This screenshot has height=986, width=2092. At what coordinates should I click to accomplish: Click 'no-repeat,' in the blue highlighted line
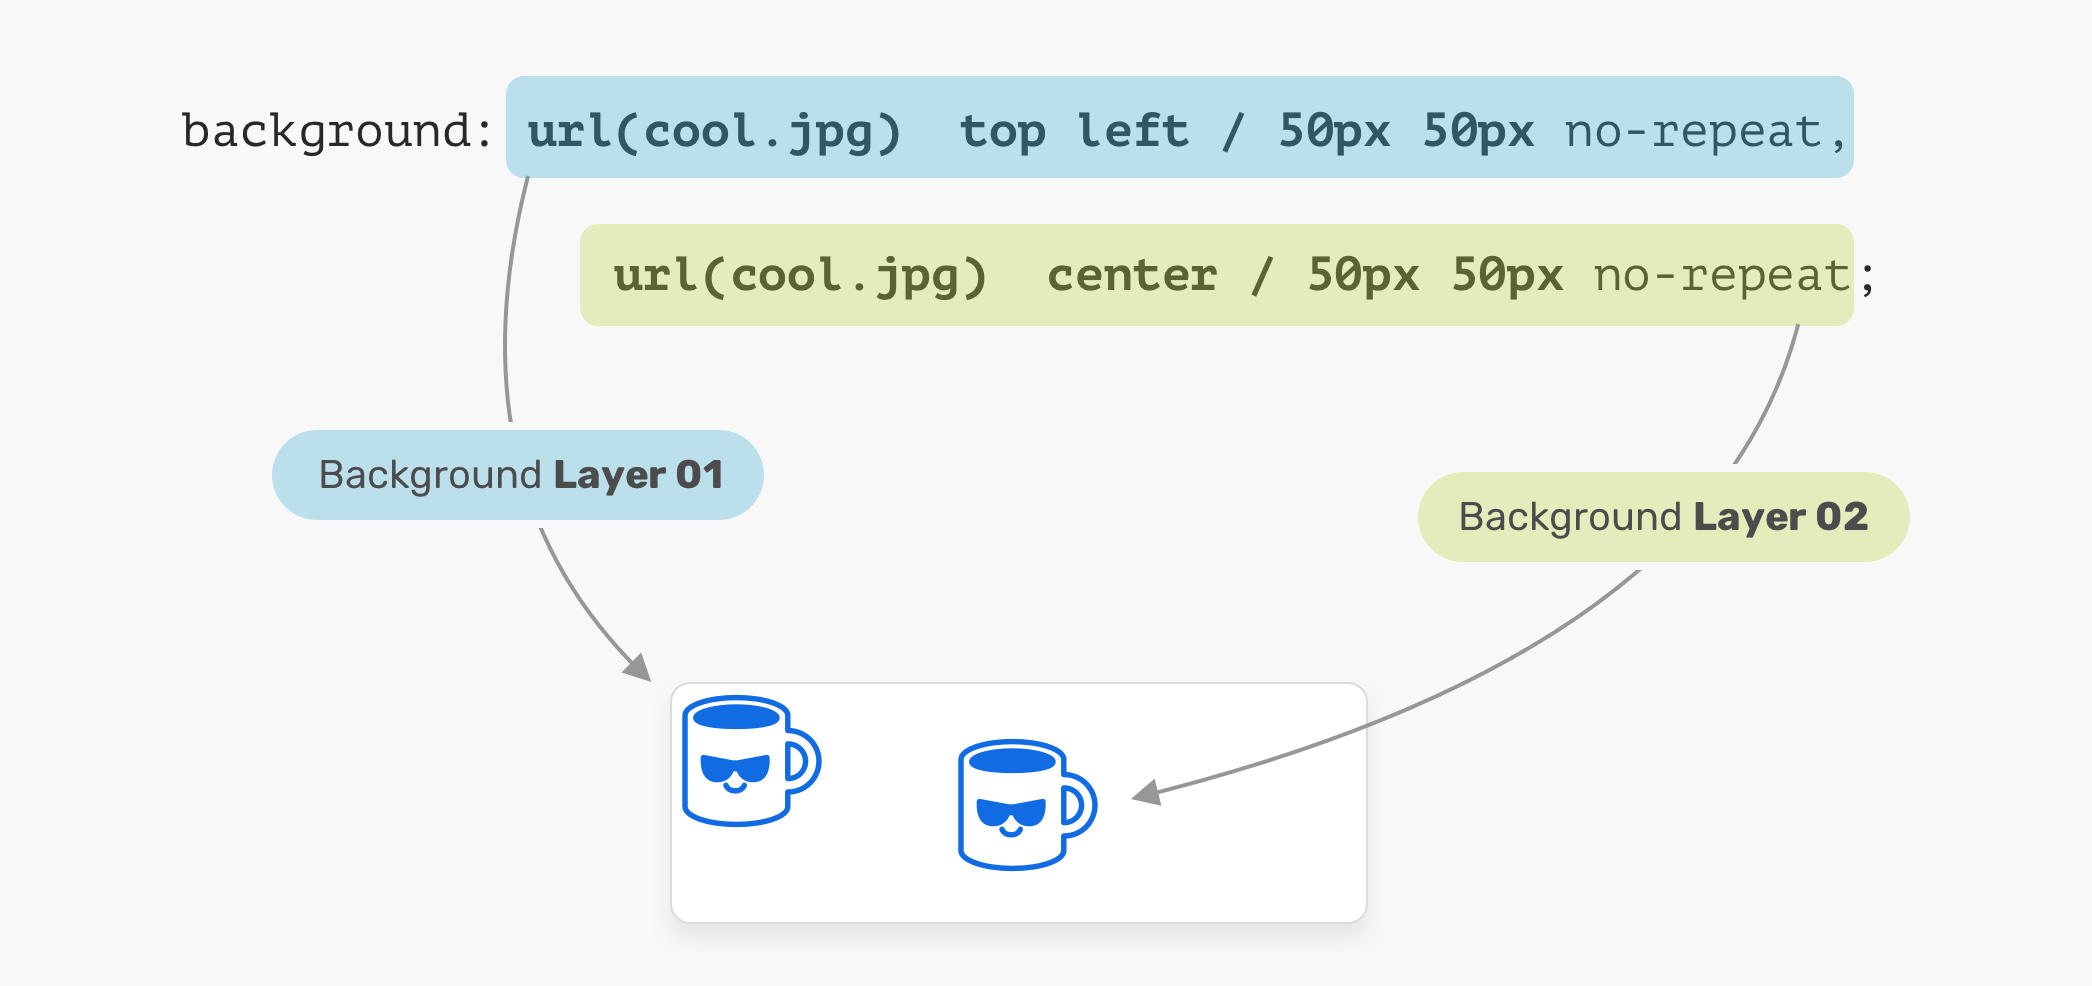pyautogui.click(x=1706, y=132)
